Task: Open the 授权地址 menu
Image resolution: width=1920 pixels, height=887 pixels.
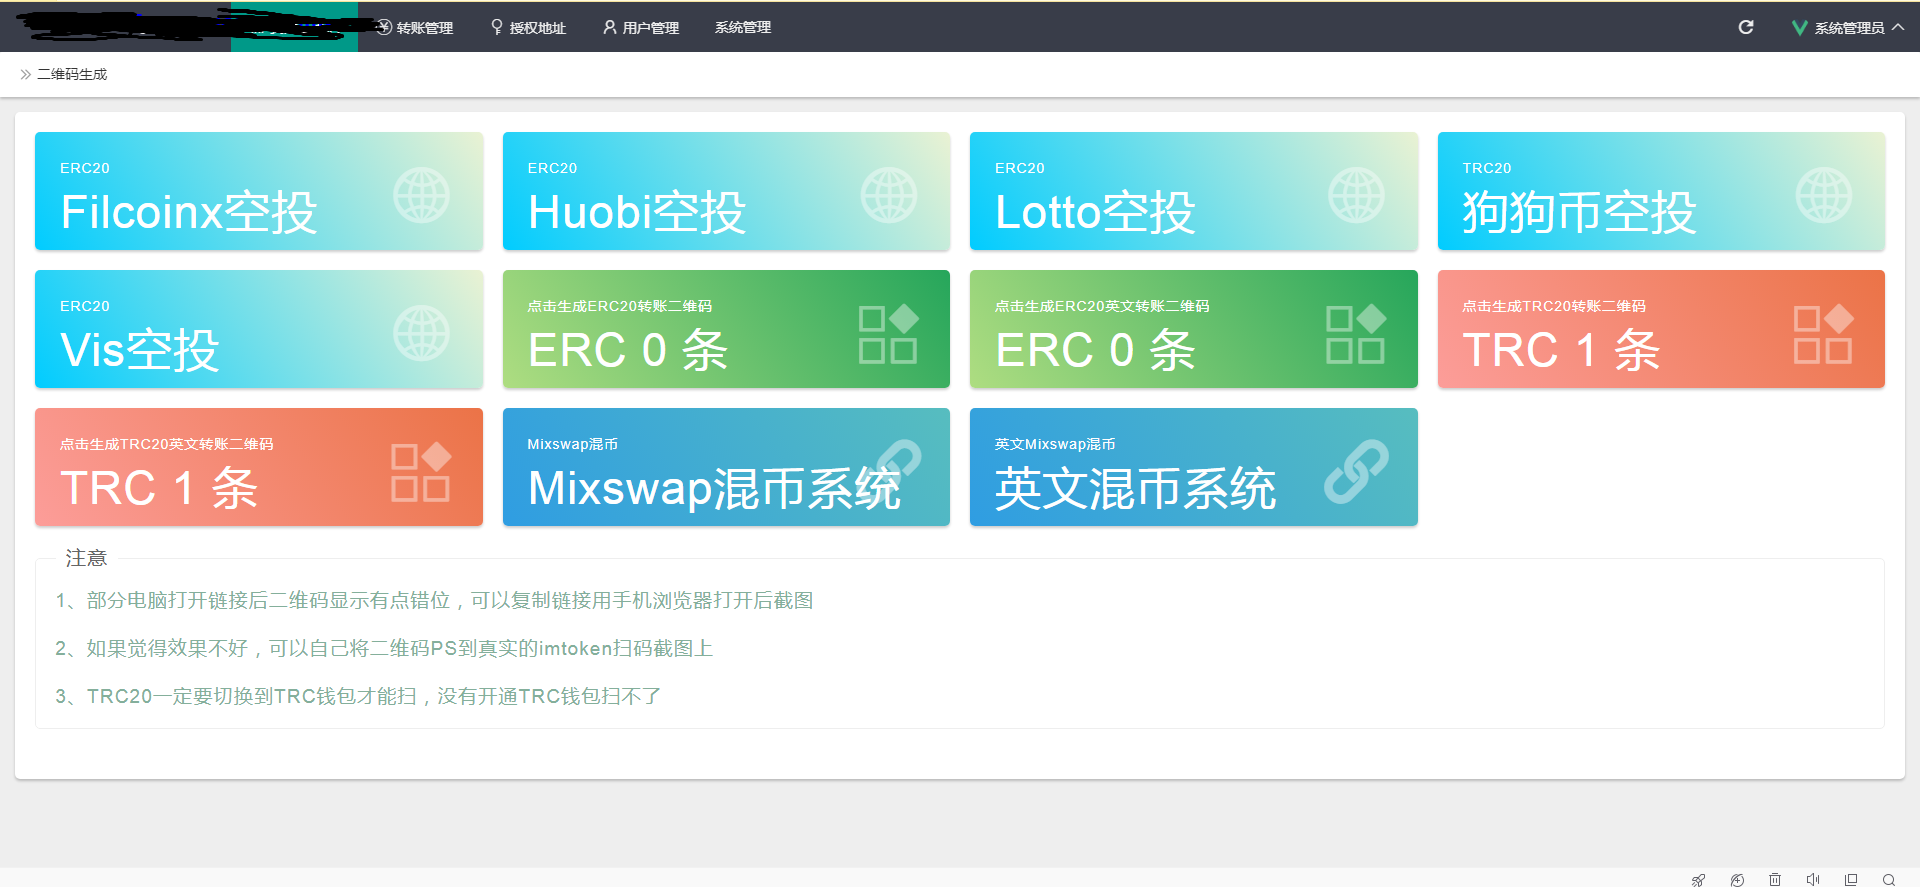Action: point(528,28)
